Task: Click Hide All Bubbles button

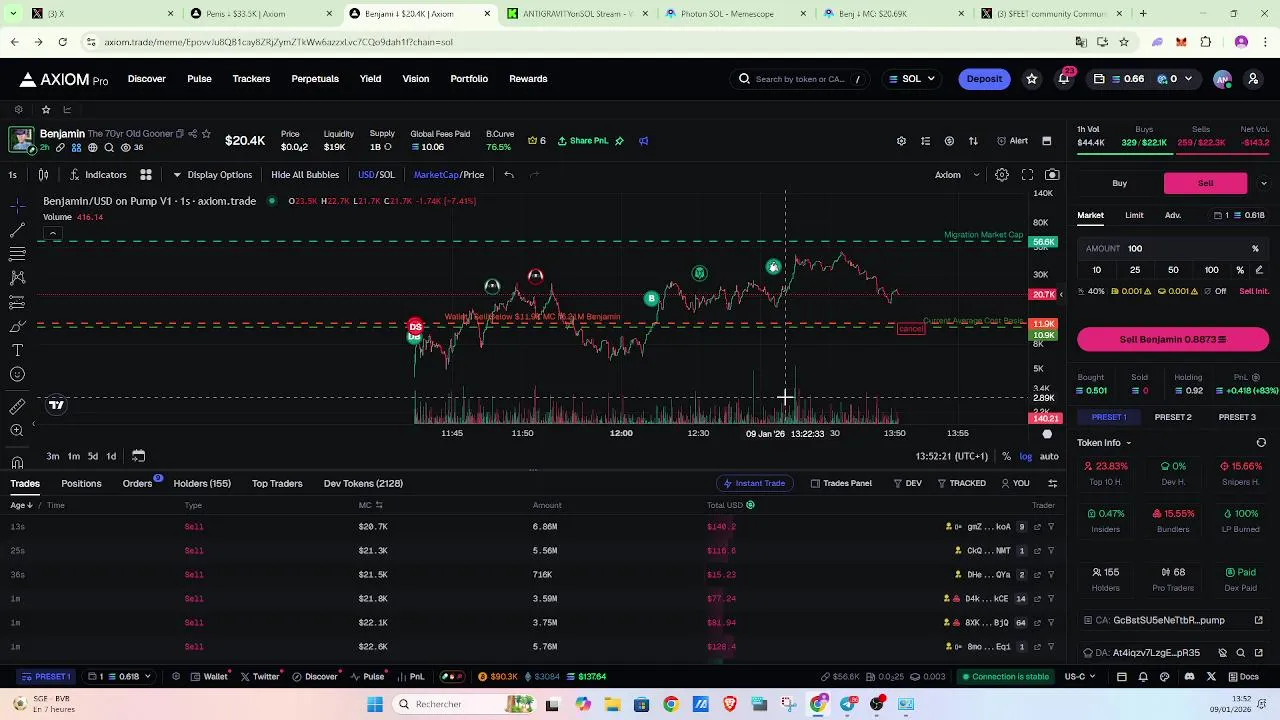Action: pos(305,175)
